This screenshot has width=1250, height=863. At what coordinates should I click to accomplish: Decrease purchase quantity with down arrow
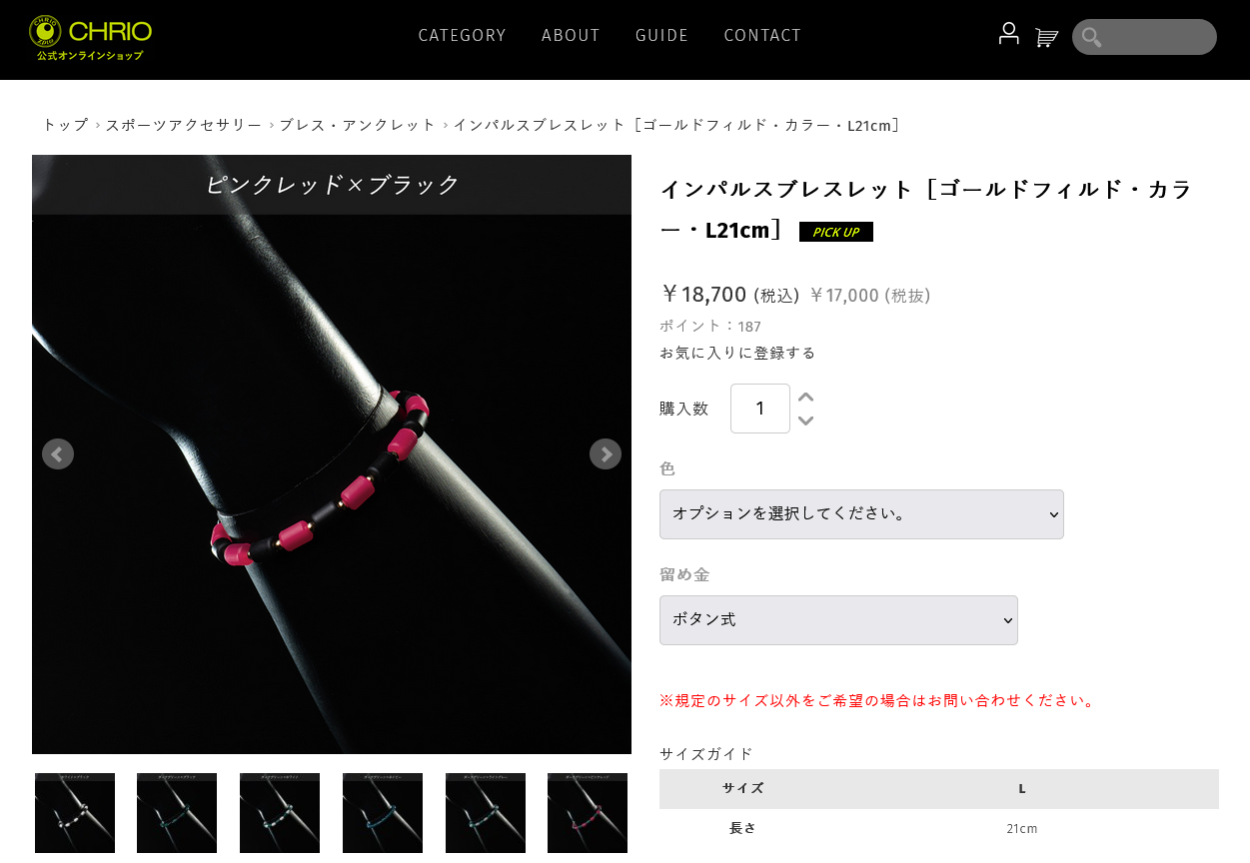pyautogui.click(x=806, y=421)
